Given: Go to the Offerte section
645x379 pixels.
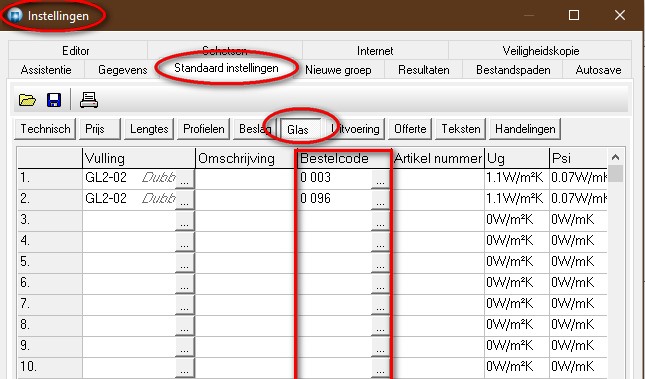Looking at the screenshot, I should [410, 129].
